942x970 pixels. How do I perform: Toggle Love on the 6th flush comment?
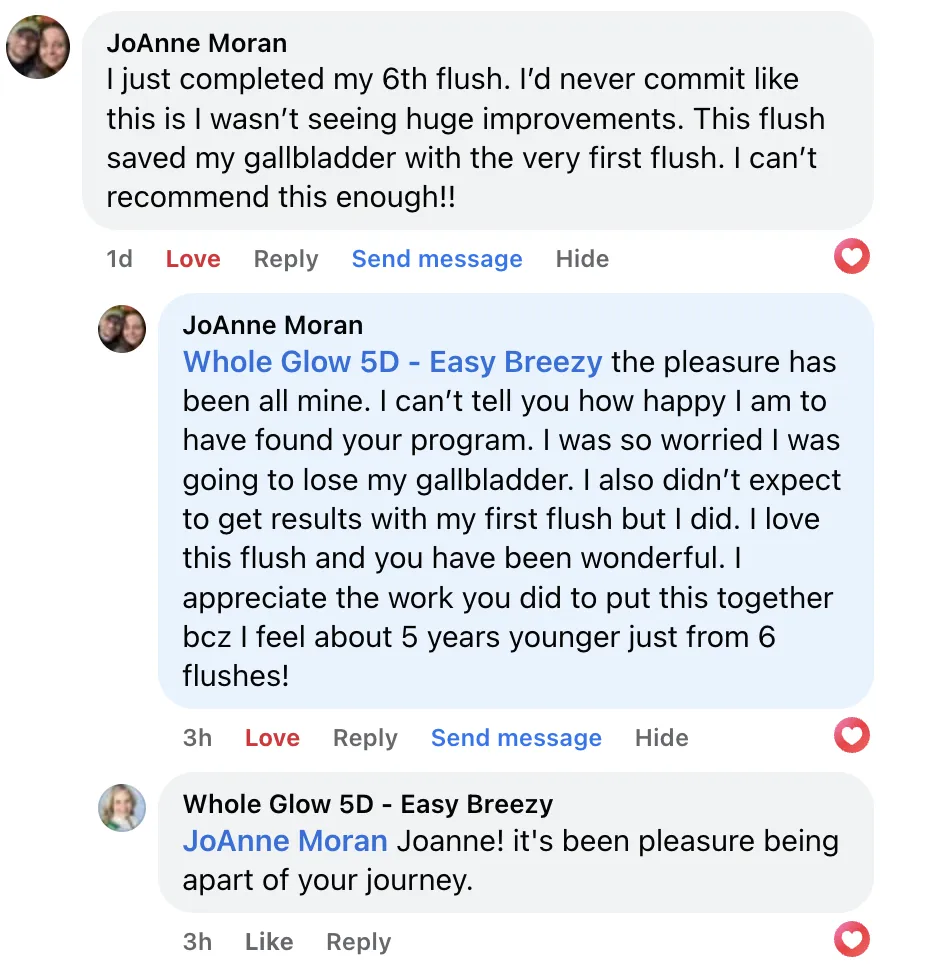(193, 259)
